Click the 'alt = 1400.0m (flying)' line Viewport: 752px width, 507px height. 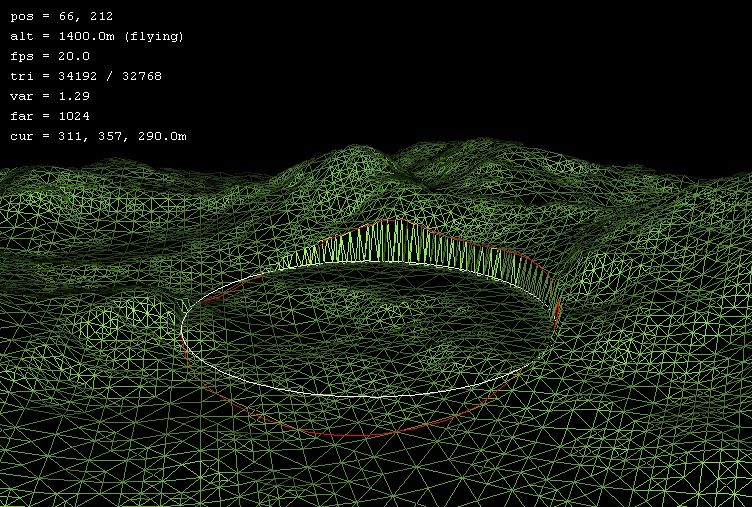point(96,36)
